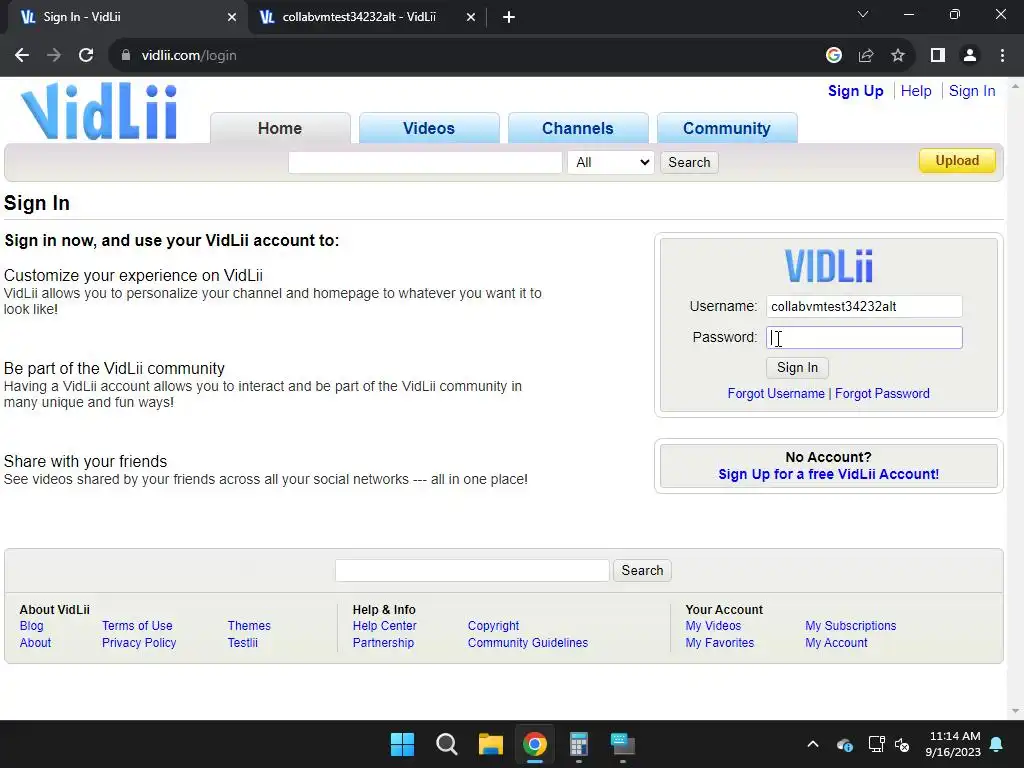Open the Channels navigation tab

point(578,128)
